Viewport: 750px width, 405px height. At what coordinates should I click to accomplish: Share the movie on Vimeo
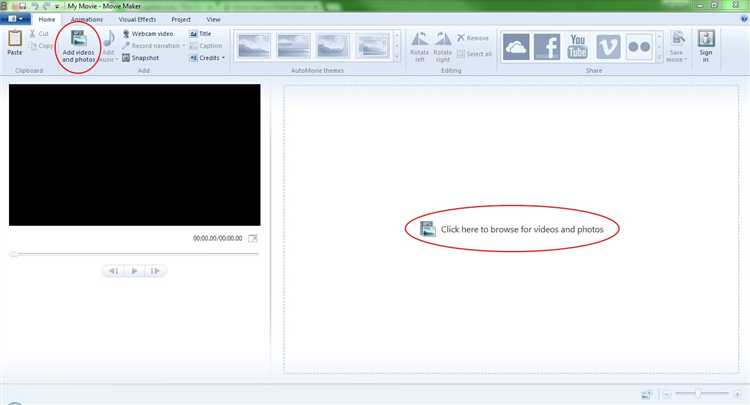pos(608,47)
